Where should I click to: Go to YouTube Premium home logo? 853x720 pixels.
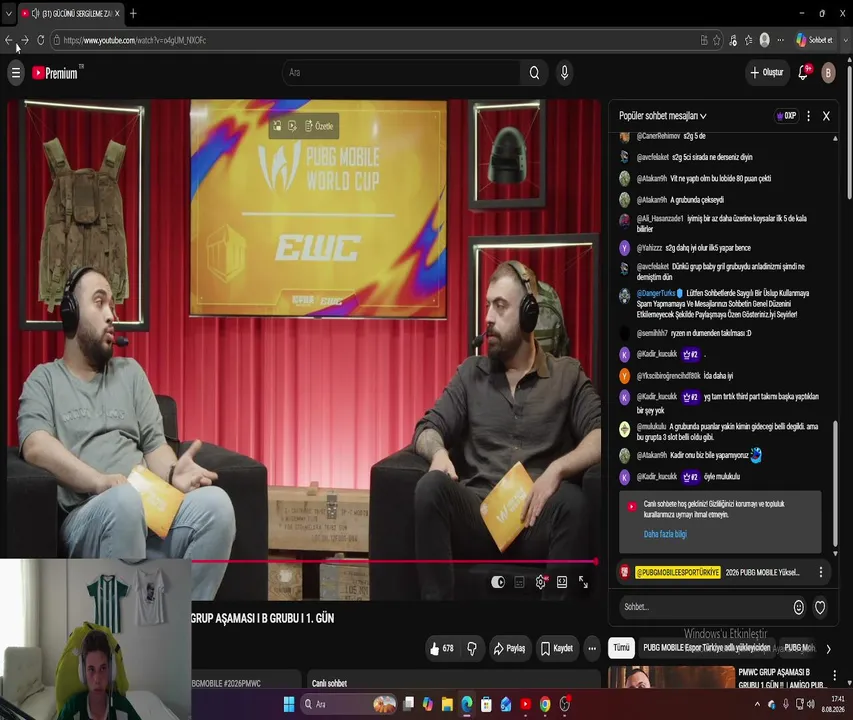tap(57, 72)
